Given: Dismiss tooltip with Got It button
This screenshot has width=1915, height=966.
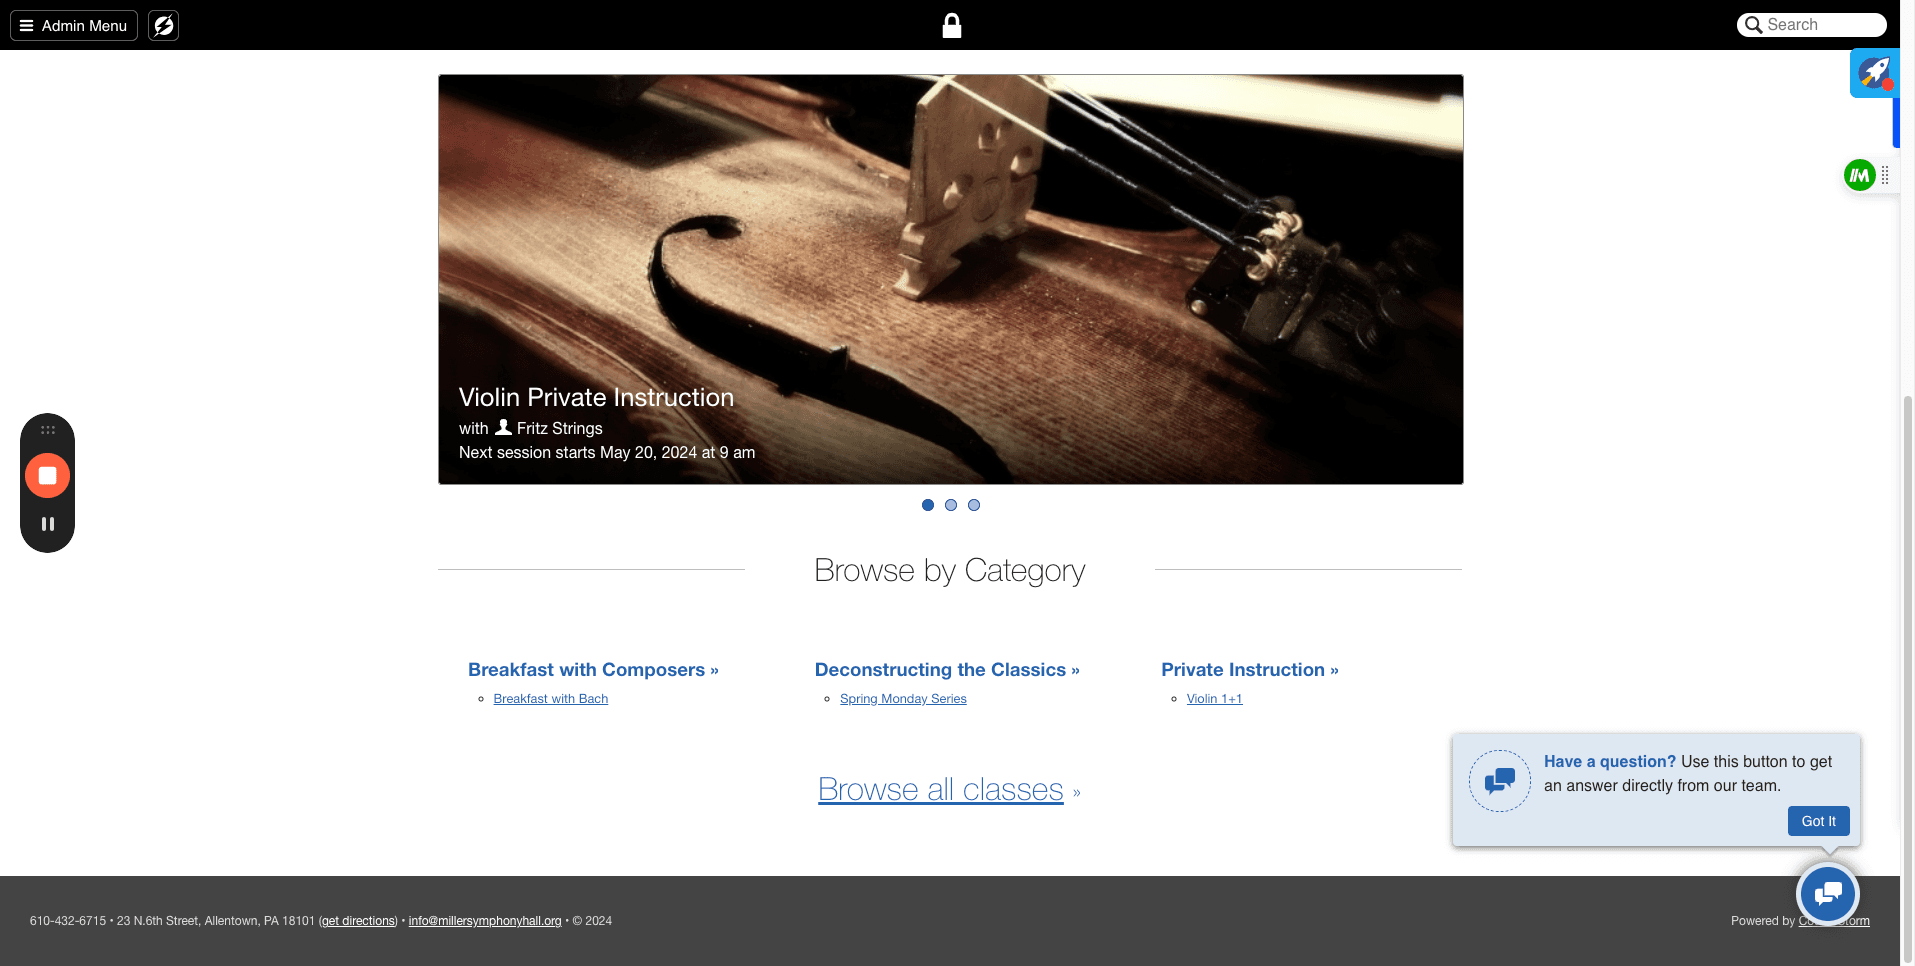Looking at the screenshot, I should point(1818,821).
